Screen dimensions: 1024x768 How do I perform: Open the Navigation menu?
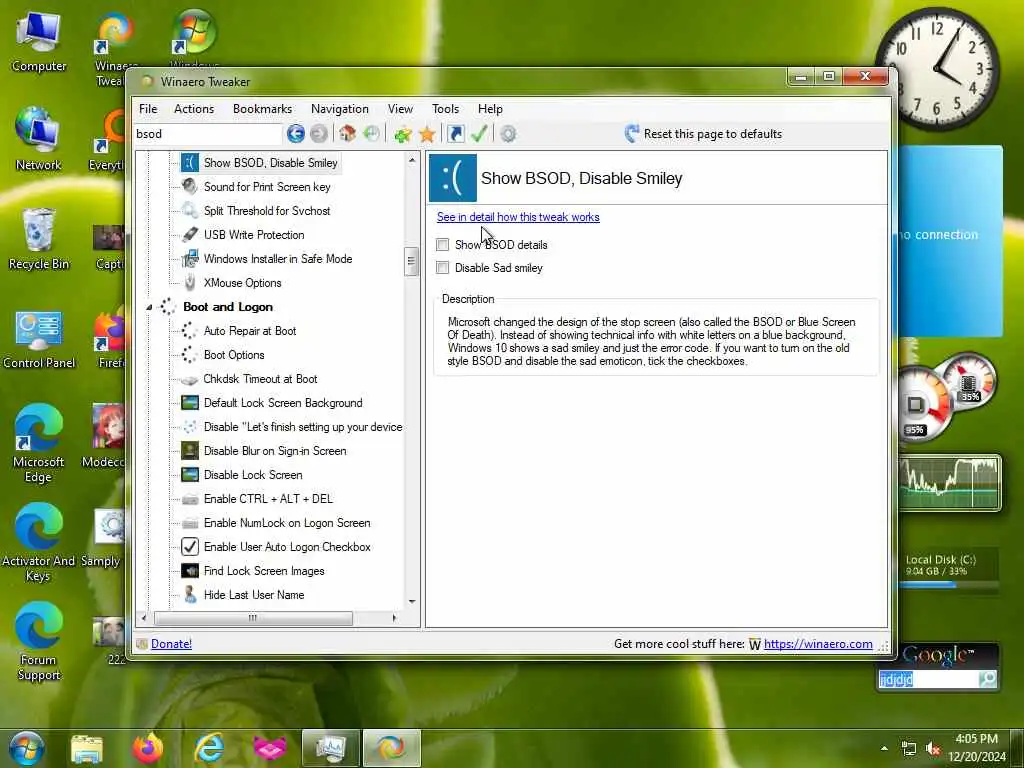click(x=340, y=109)
